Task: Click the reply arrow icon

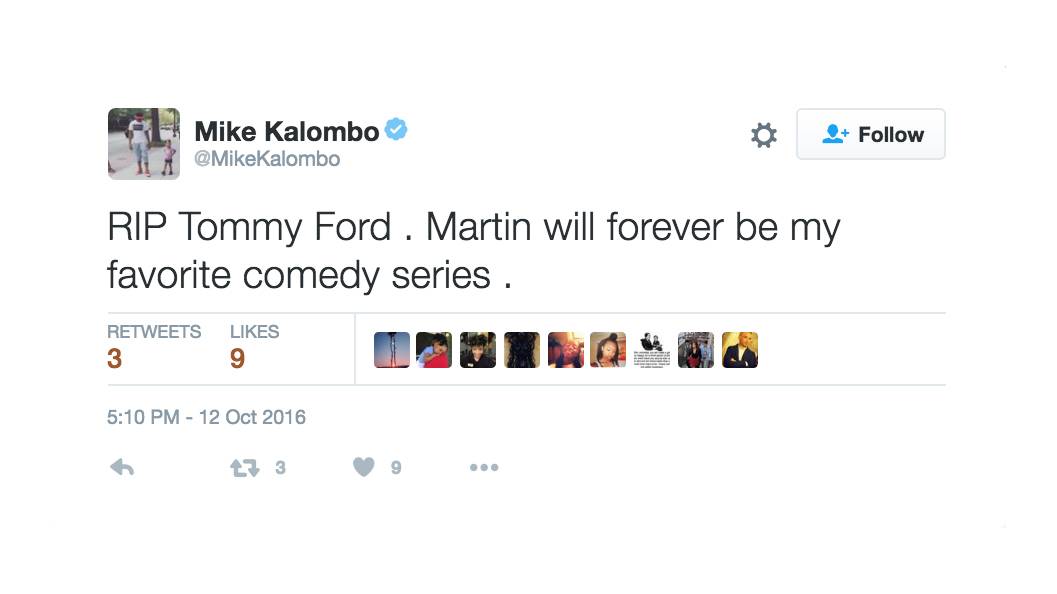Action: [121, 467]
